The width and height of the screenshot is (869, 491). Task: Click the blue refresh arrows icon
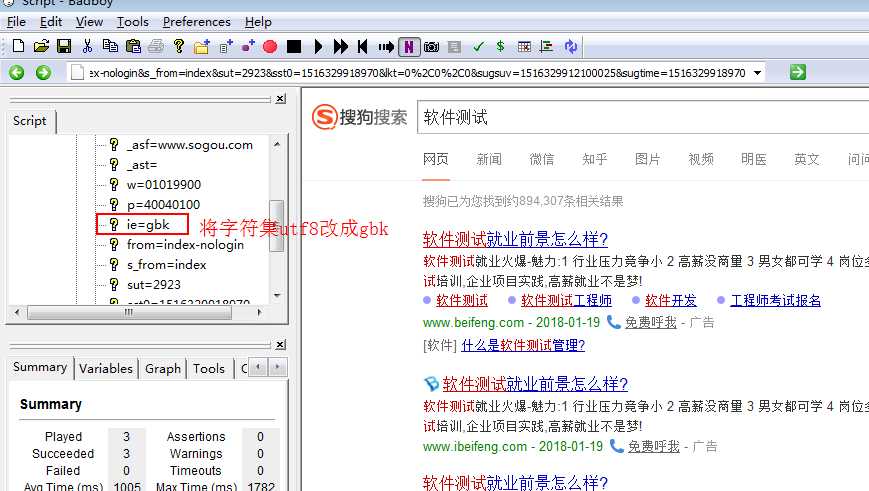click(570, 47)
